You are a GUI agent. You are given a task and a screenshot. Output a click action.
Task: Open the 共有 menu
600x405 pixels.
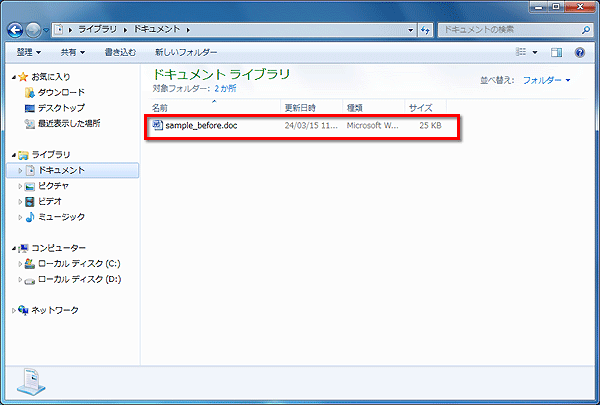[x=73, y=52]
